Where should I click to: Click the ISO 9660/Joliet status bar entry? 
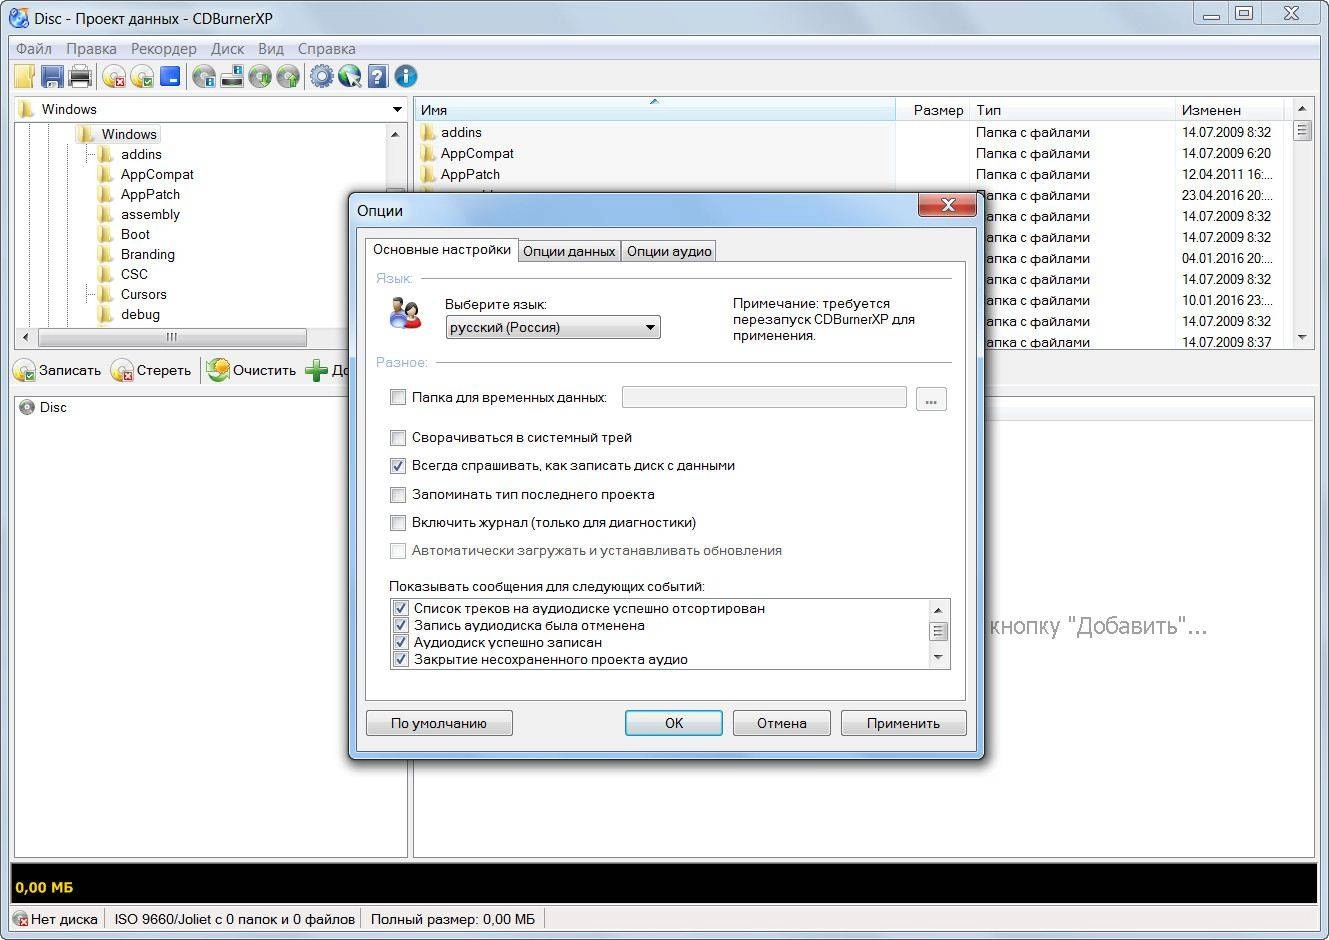pyautogui.click(x=234, y=919)
